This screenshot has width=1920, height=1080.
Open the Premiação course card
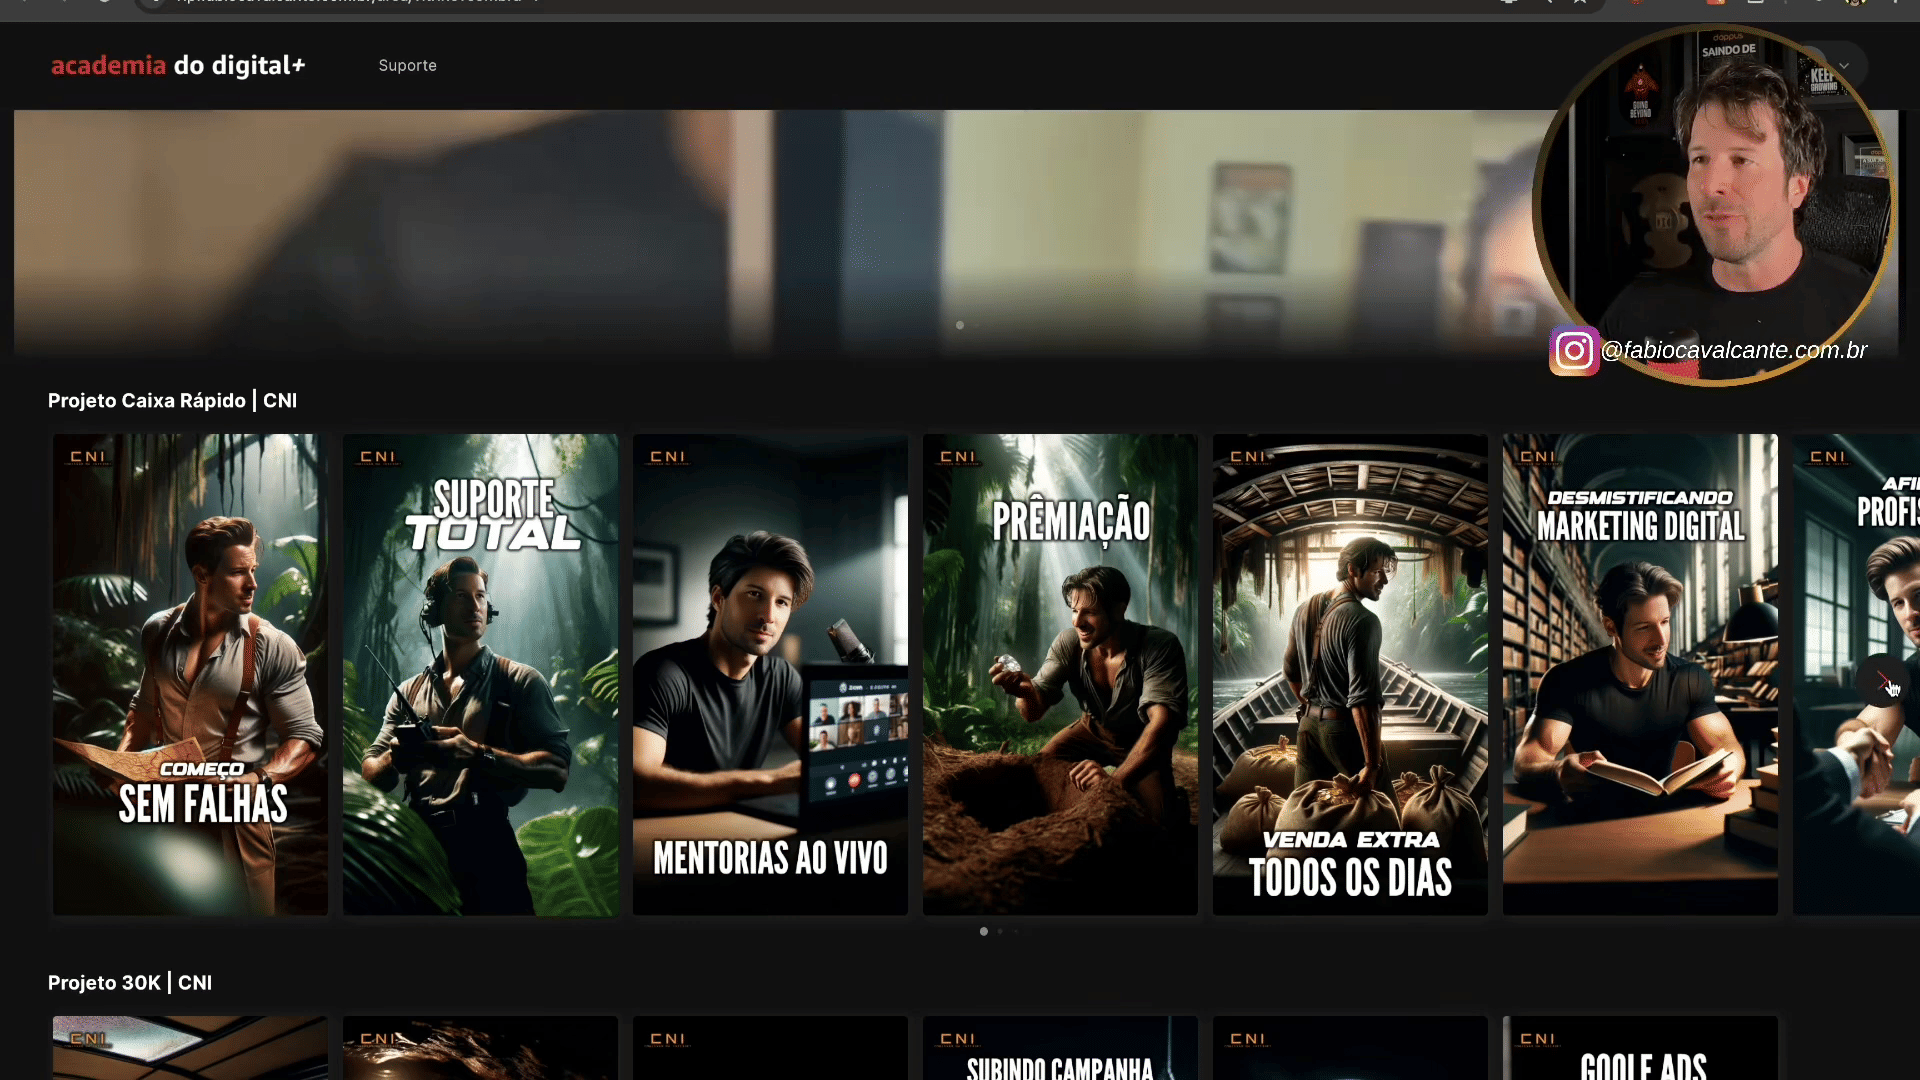pyautogui.click(x=1060, y=675)
